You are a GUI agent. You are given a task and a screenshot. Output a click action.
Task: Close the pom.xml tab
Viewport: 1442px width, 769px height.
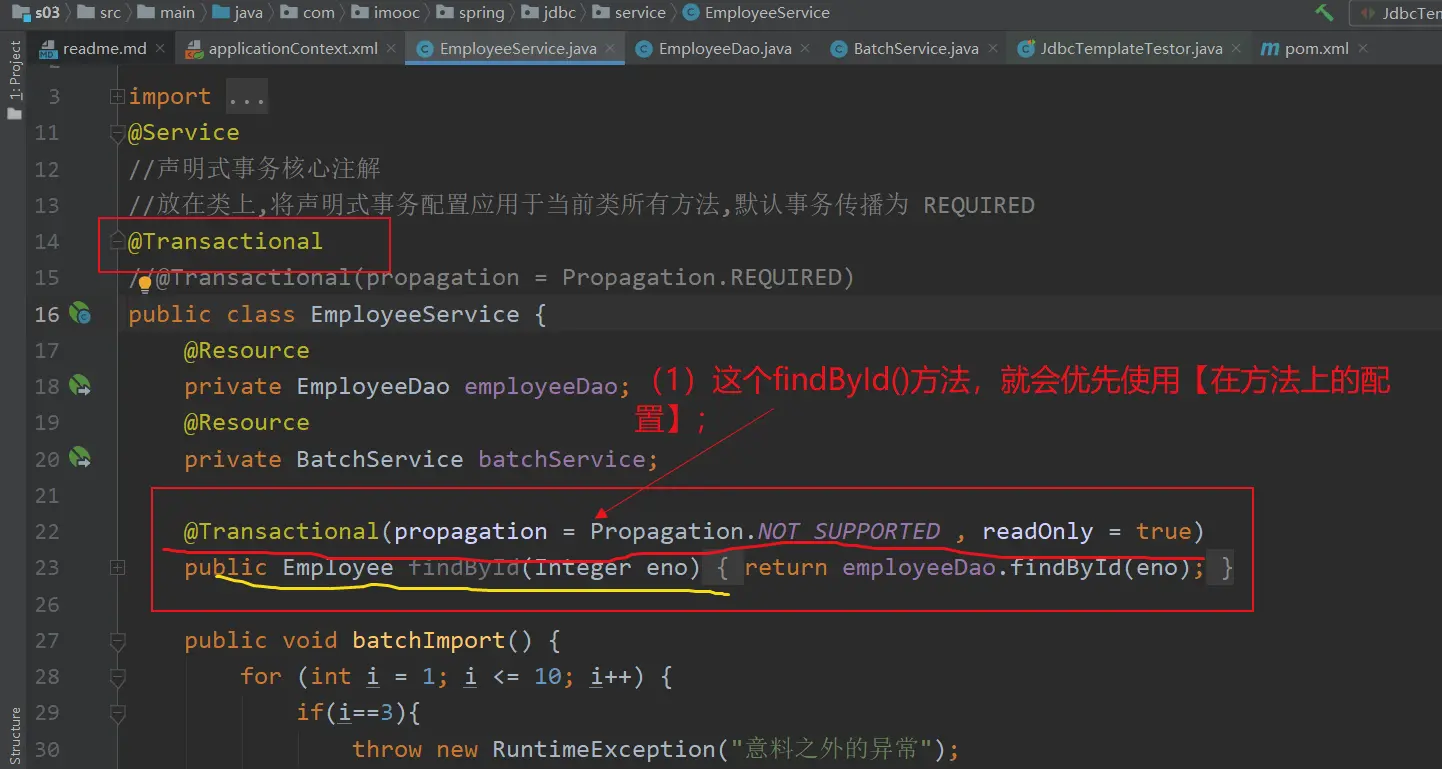pyautogui.click(x=1362, y=48)
